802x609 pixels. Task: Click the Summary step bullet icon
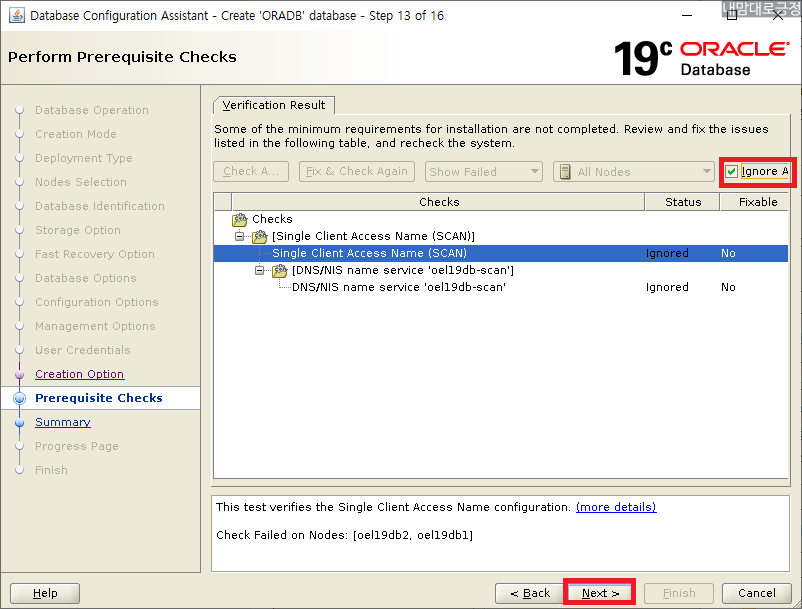(x=19, y=422)
